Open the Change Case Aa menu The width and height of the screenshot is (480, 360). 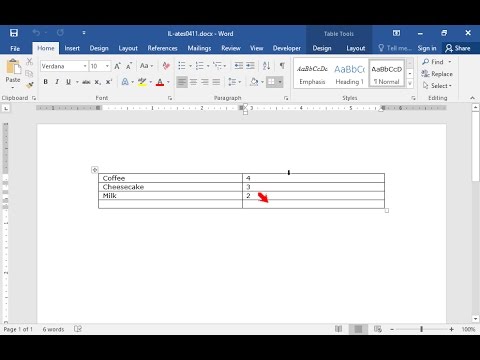(x=146, y=66)
